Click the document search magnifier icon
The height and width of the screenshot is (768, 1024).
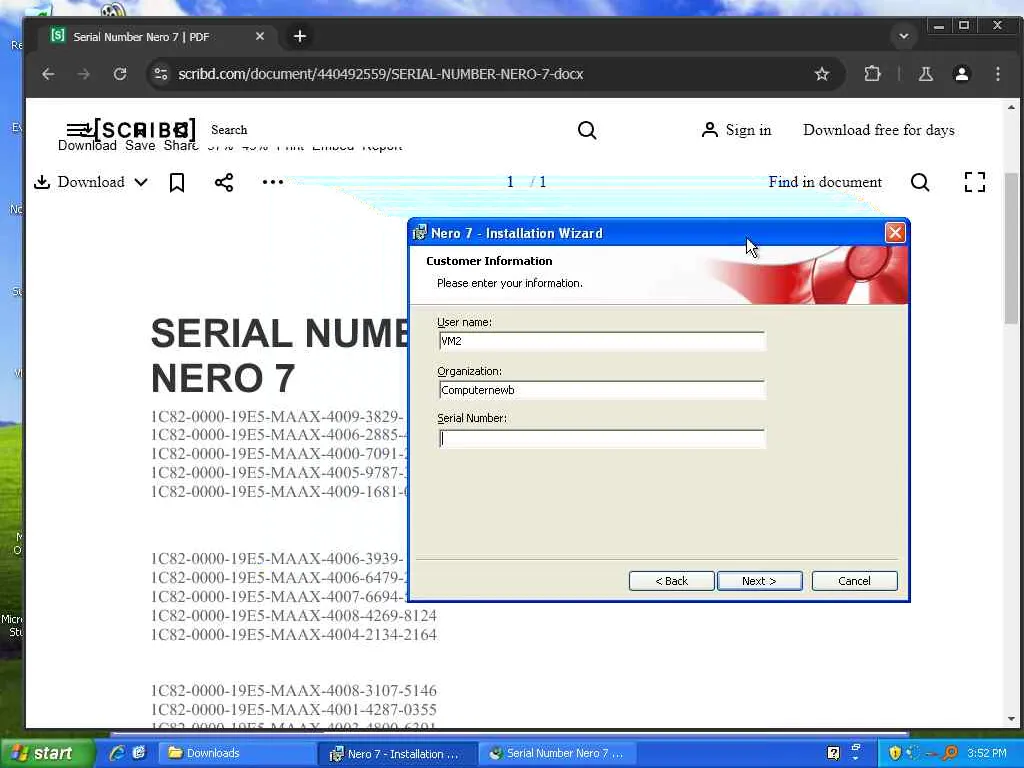click(920, 182)
